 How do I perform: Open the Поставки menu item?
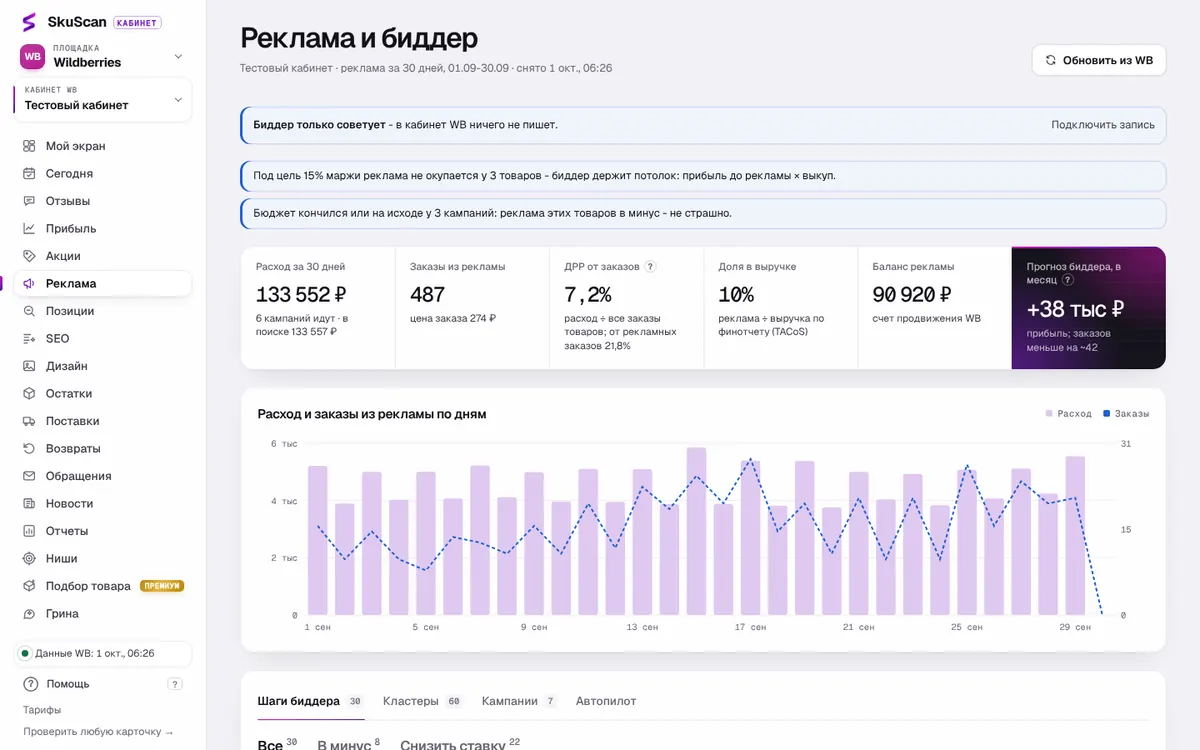click(x=103, y=421)
